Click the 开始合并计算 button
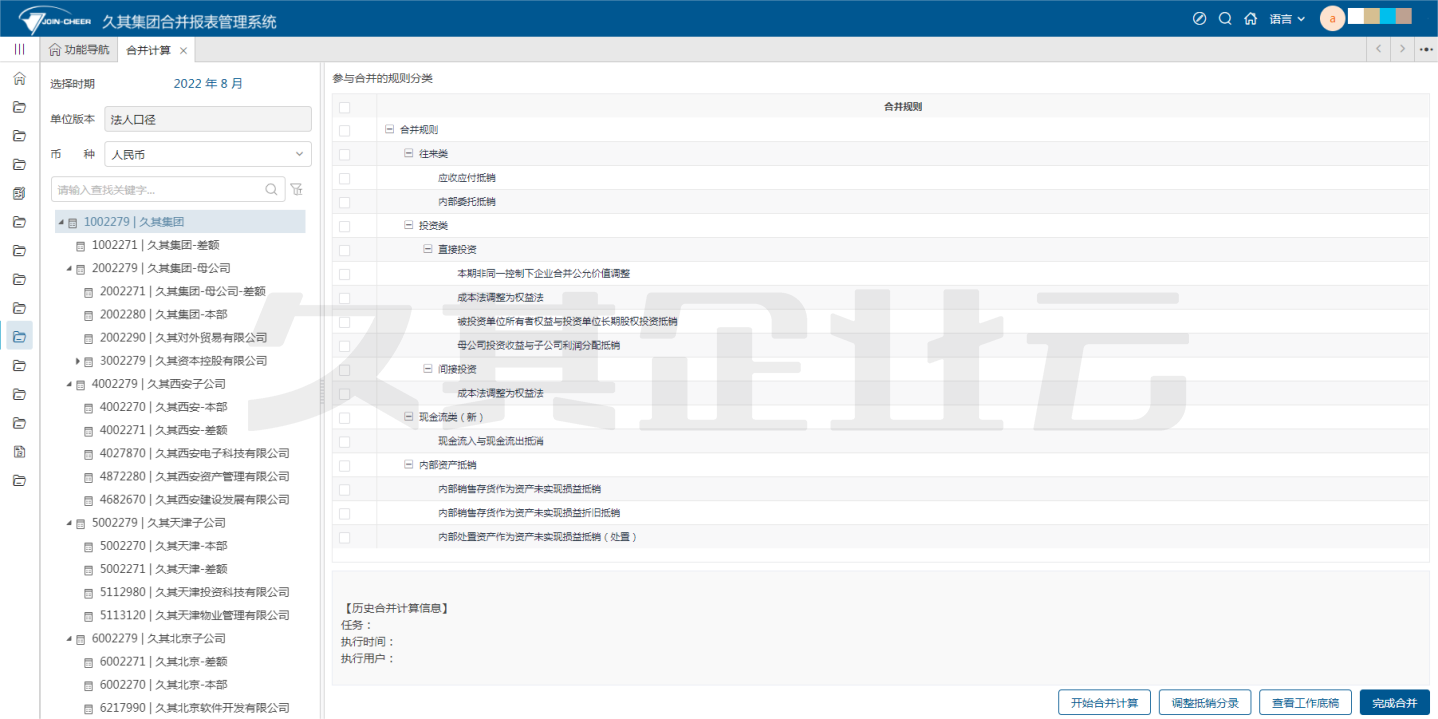1438x719 pixels. [1104, 703]
